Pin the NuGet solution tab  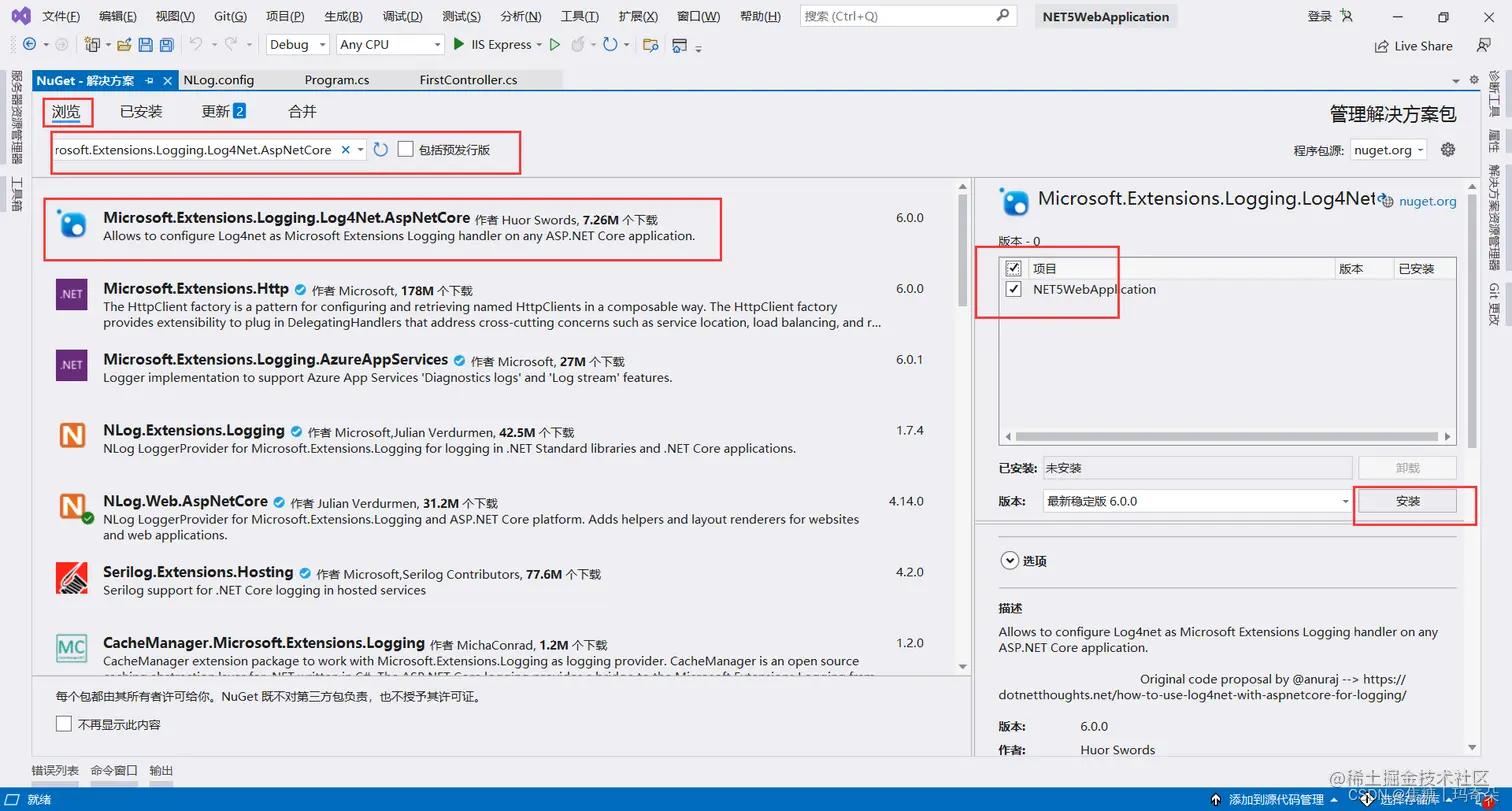pyautogui.click(x=148, y=80)
